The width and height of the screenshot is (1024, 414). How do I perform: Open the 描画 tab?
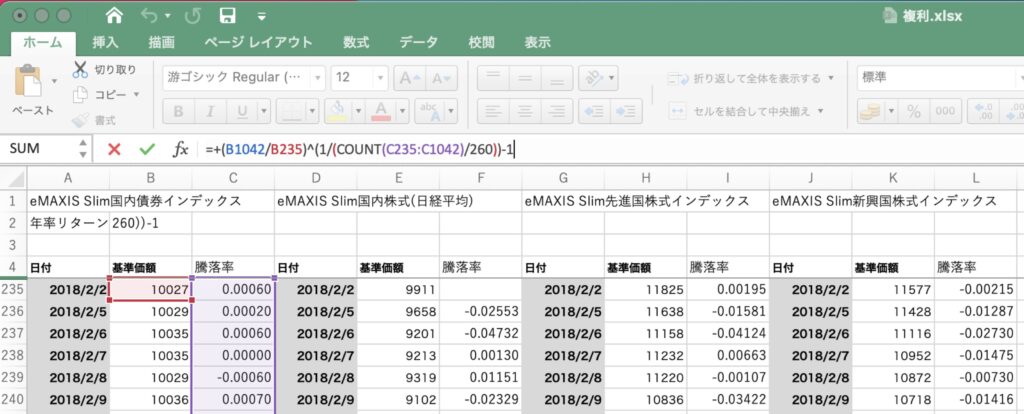pos(161,42)
